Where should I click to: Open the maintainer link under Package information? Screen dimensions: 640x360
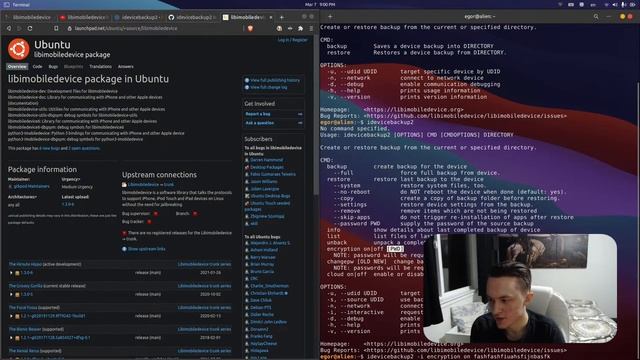(x=31, y=186)
